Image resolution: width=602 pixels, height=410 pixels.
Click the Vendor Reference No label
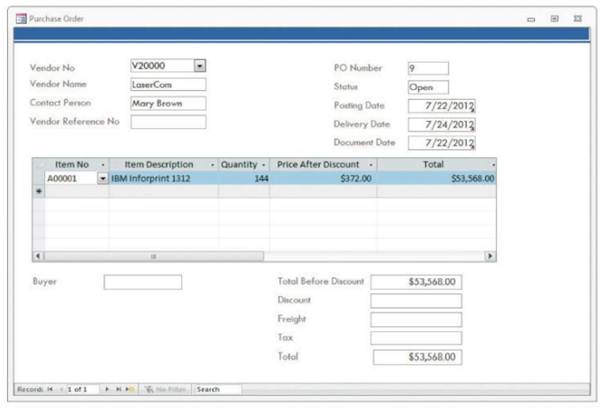[x=74, y=121]
